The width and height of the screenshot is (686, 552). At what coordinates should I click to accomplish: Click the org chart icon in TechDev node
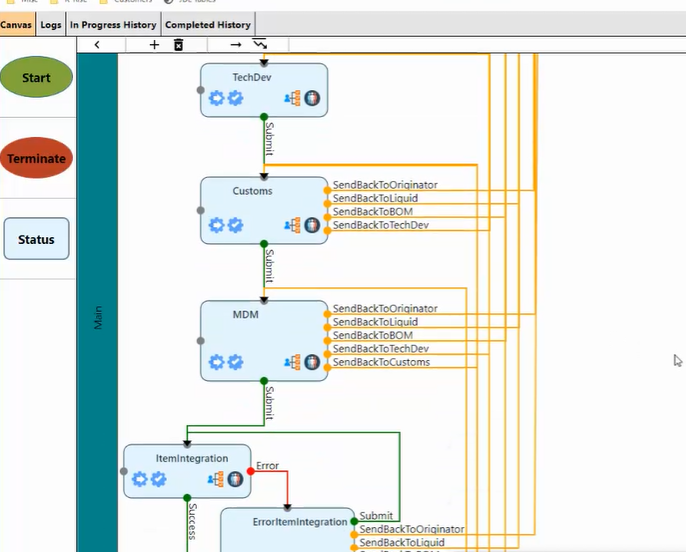(x=293, y=98)
